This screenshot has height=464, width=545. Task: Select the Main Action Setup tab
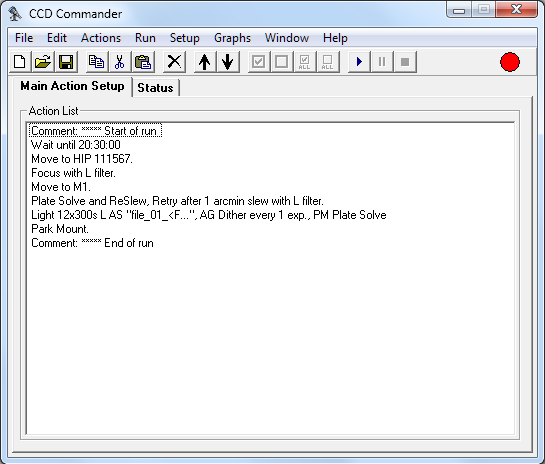[x=72, y=86]
